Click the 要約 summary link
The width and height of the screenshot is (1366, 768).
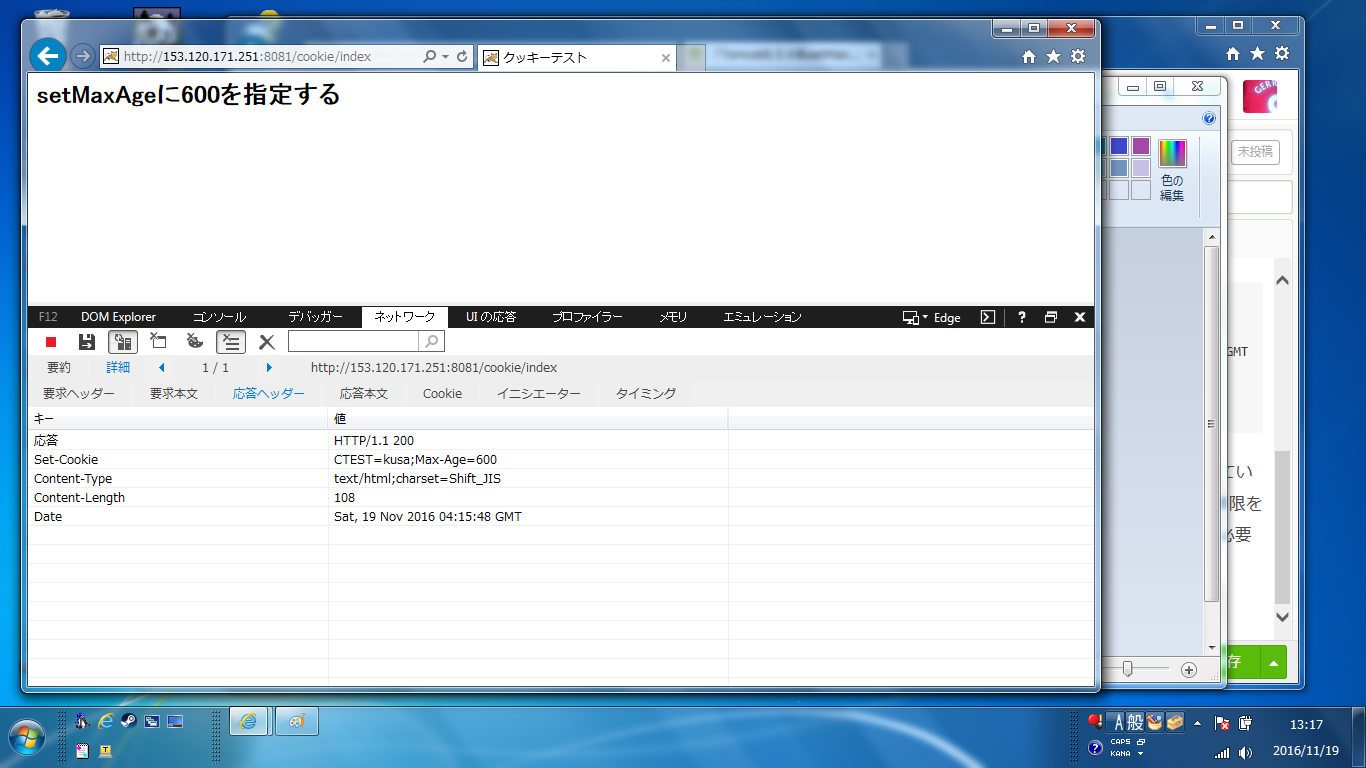(x=57, y=367)
